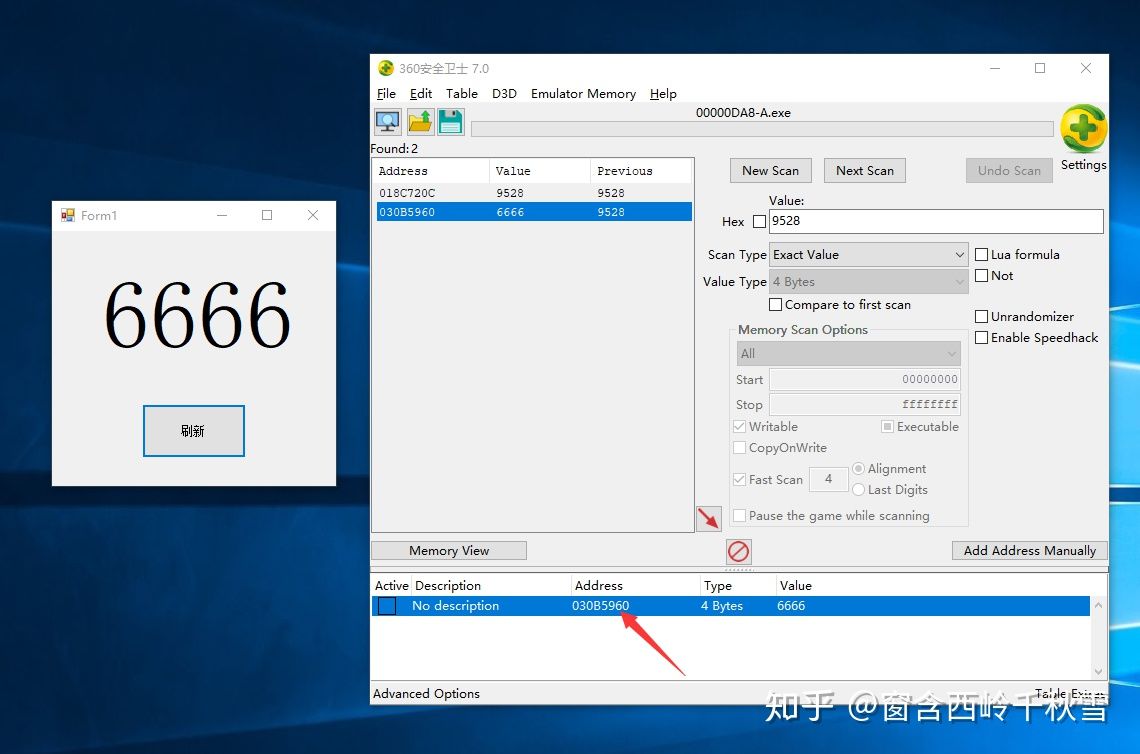Open the Help menu
The width and height of the screenshot is (1140, 754).
pyautogui.click(x=663, y=94)
